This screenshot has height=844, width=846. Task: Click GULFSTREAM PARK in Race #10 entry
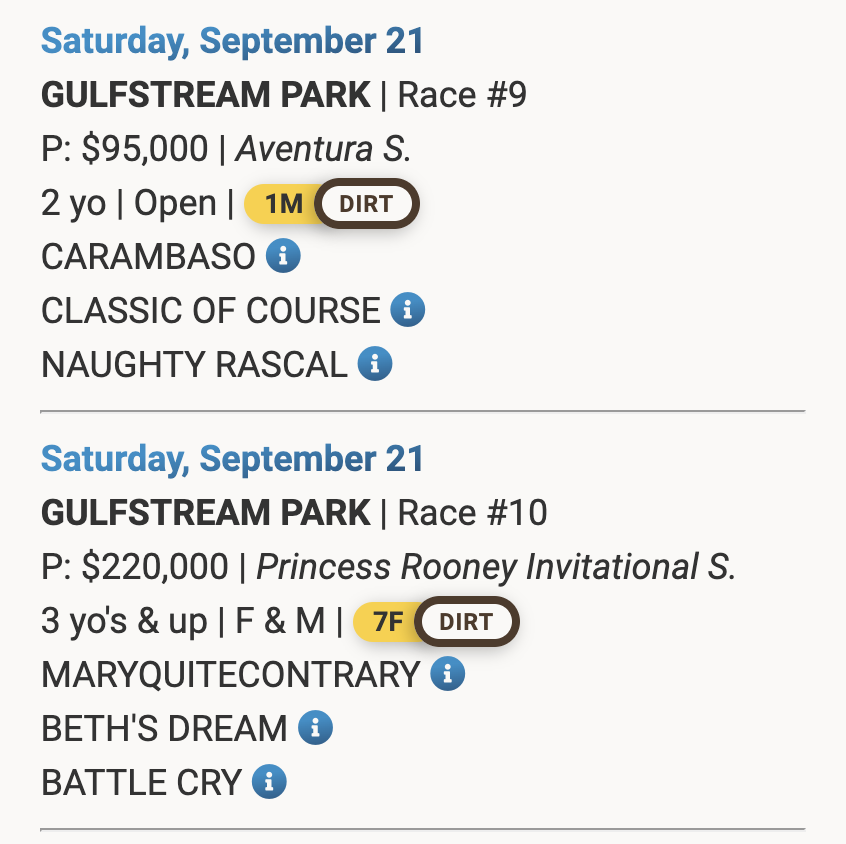point(206,513)
